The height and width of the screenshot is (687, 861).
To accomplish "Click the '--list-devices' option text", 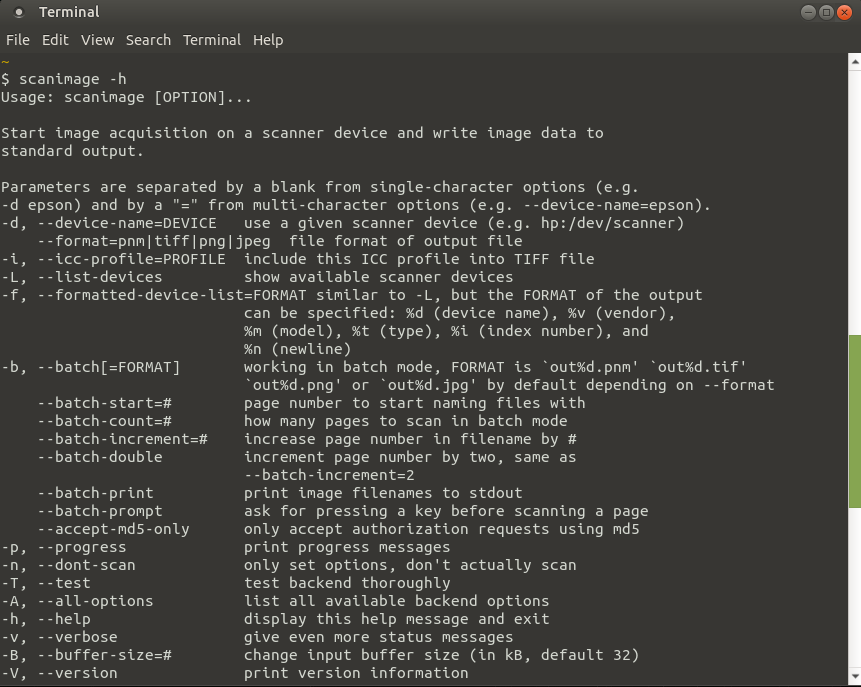I will [100, 277].
